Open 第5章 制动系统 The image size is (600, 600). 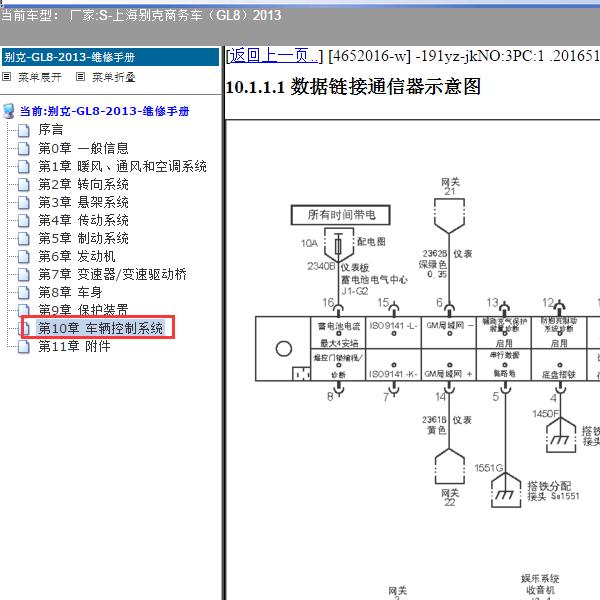(x=83, y=238)
